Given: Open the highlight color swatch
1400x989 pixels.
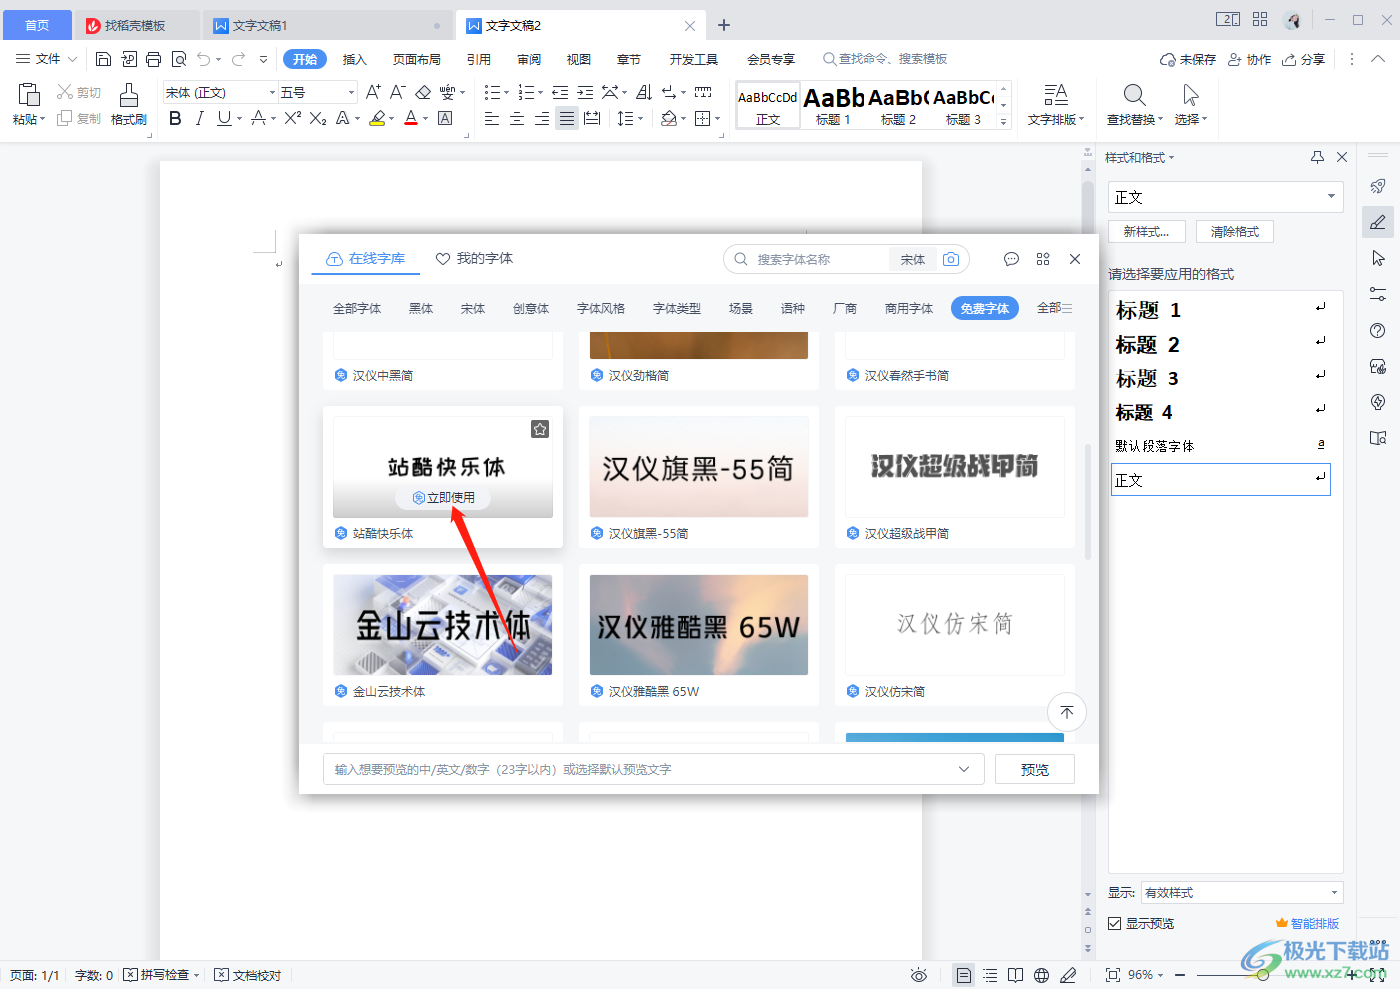Looking at the screenshot, I should (377, 119).
